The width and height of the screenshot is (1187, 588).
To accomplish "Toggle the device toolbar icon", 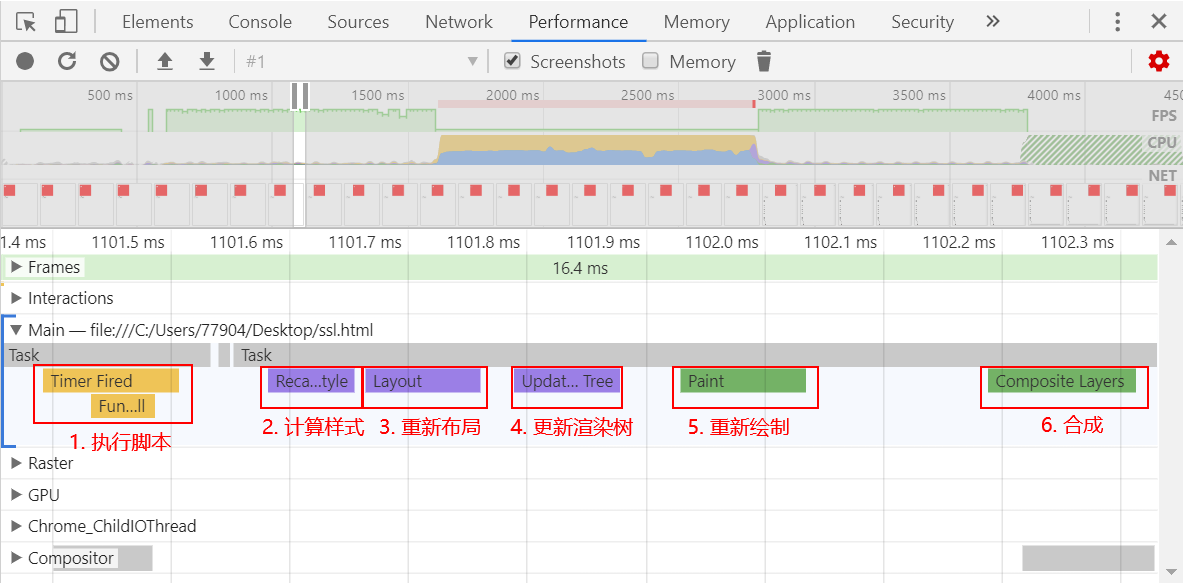I will click(66, 22).
